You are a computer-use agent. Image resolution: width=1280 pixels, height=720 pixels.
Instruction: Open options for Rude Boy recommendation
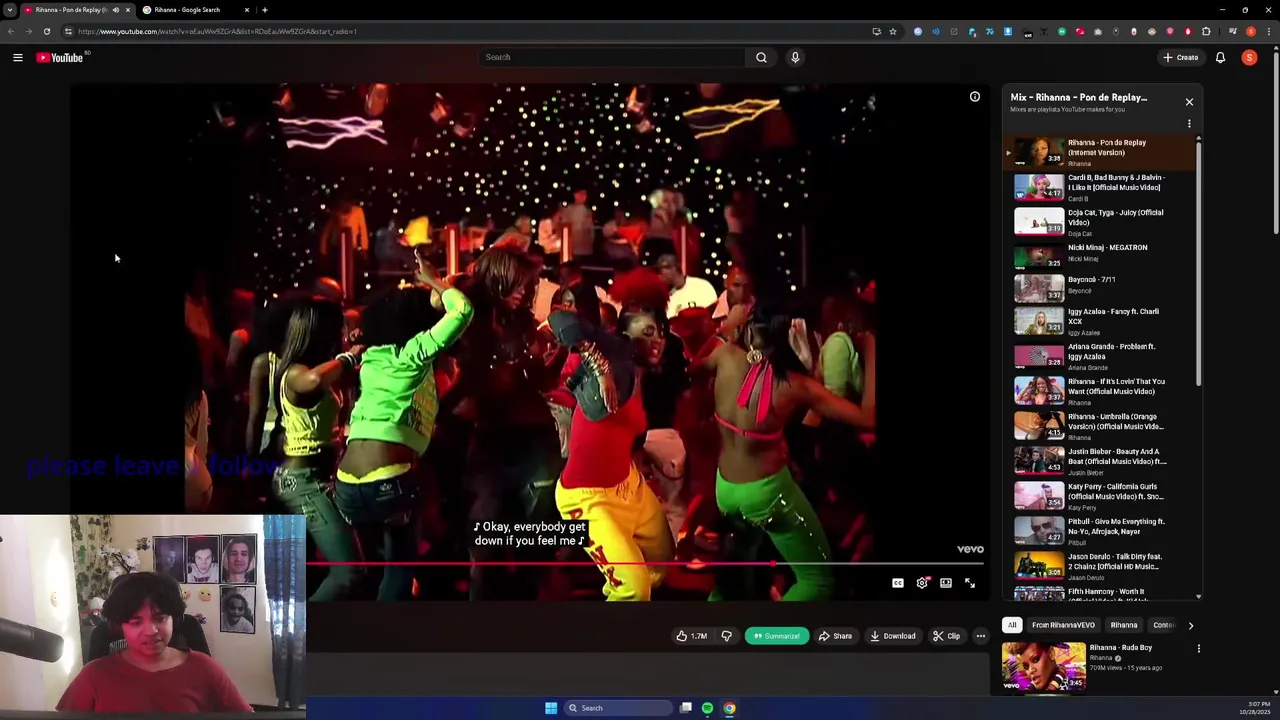click(1198, 649)
